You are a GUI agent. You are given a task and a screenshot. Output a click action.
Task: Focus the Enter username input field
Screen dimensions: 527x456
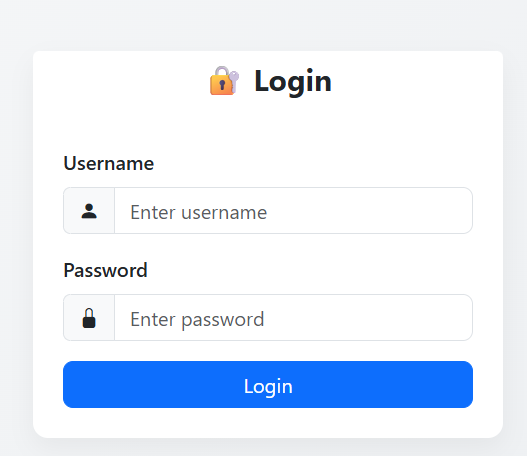pos(293,211)
